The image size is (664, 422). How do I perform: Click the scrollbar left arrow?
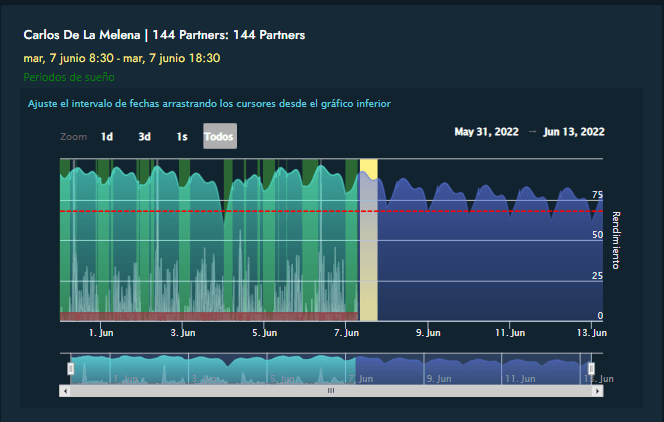[65, 391]
